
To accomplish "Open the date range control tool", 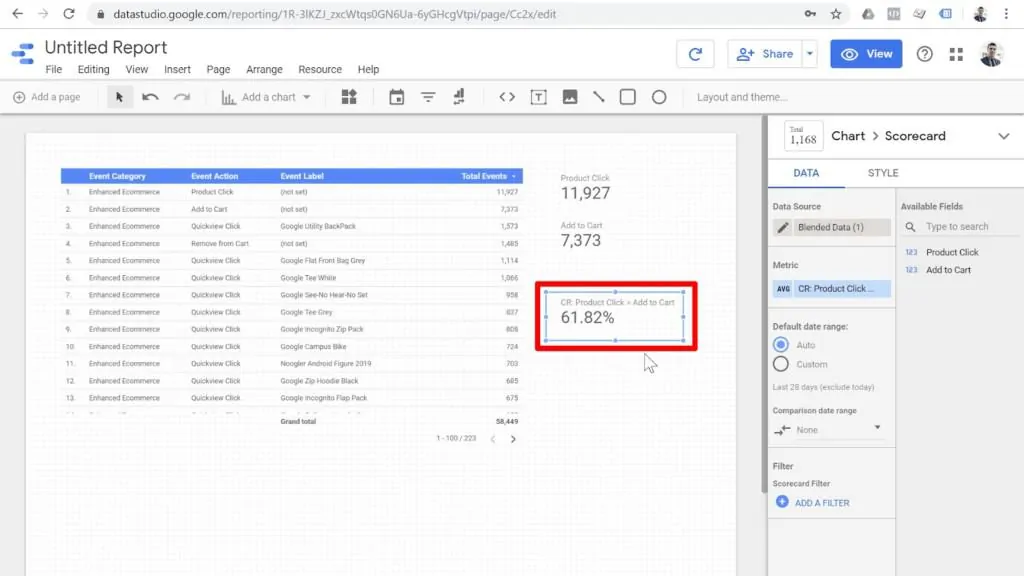I will (396, 97).
